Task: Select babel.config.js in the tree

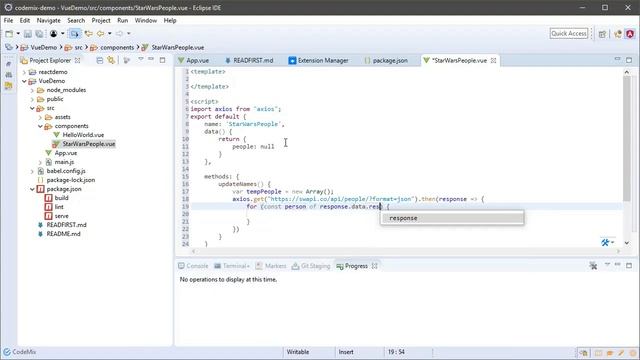Action: pos(66,171)
